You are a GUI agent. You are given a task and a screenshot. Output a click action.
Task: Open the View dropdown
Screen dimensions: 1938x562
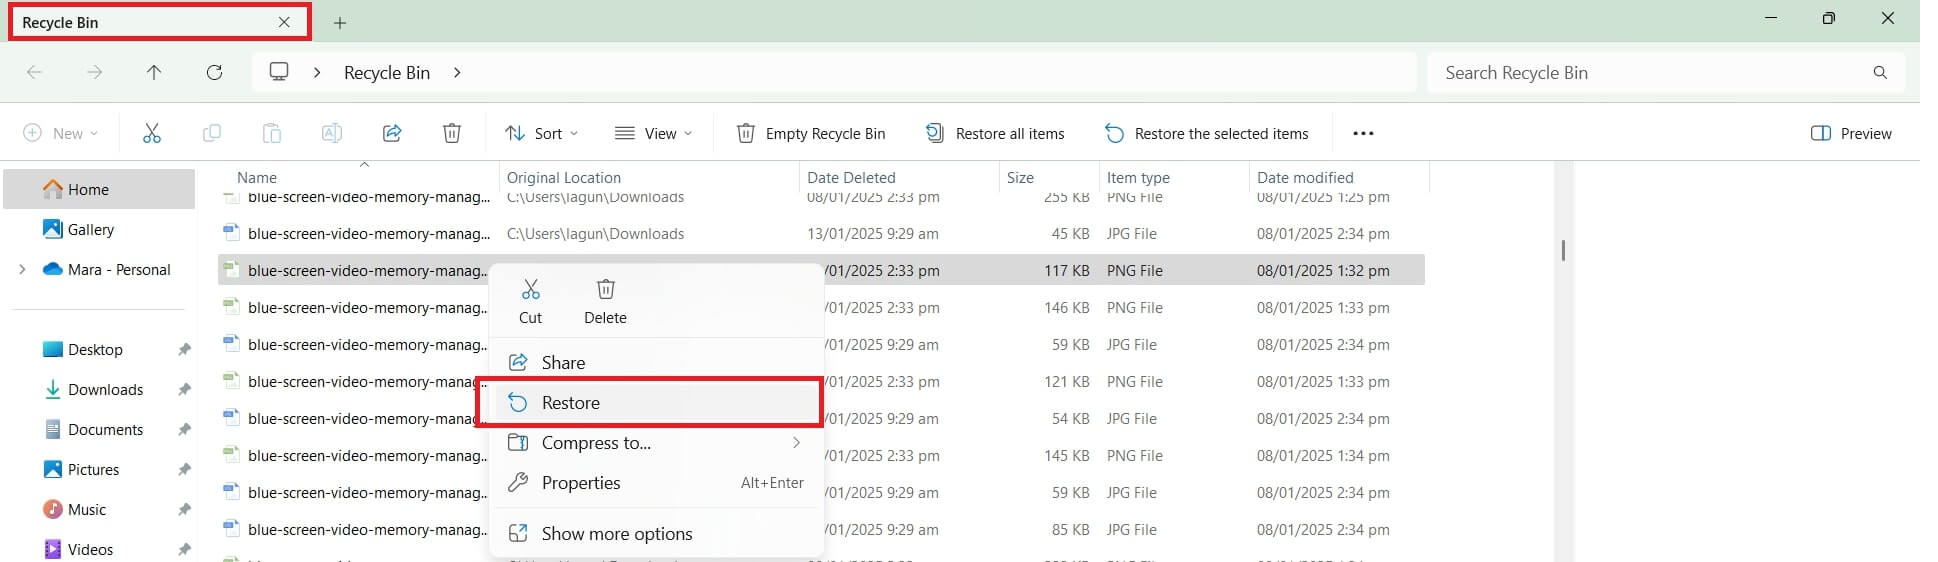click(653, 133)
